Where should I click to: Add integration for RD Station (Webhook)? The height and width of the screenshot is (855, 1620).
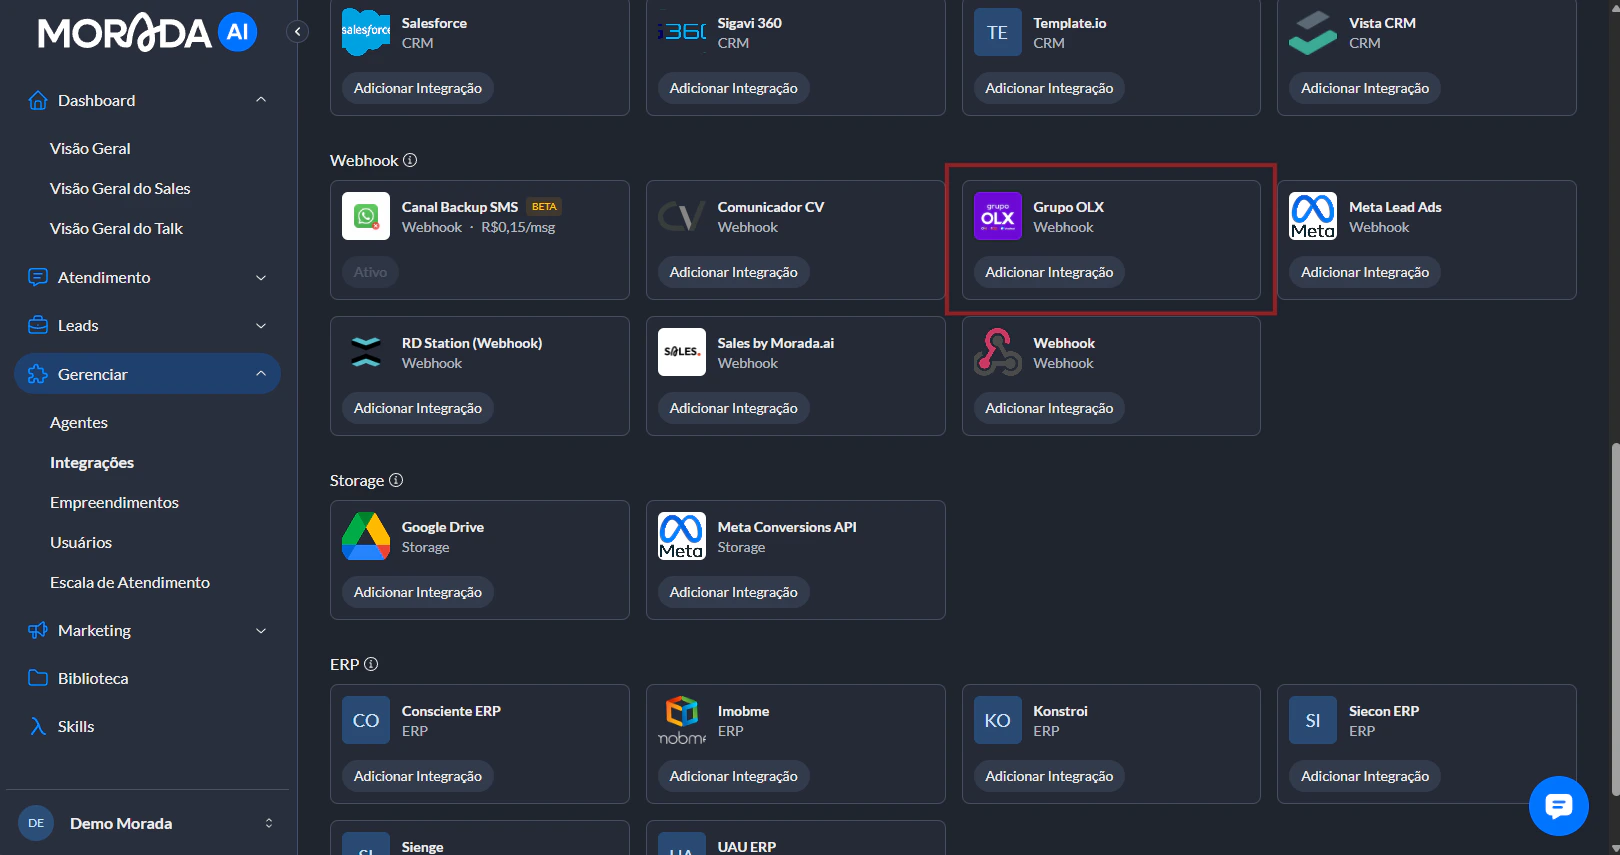point(418,408)
